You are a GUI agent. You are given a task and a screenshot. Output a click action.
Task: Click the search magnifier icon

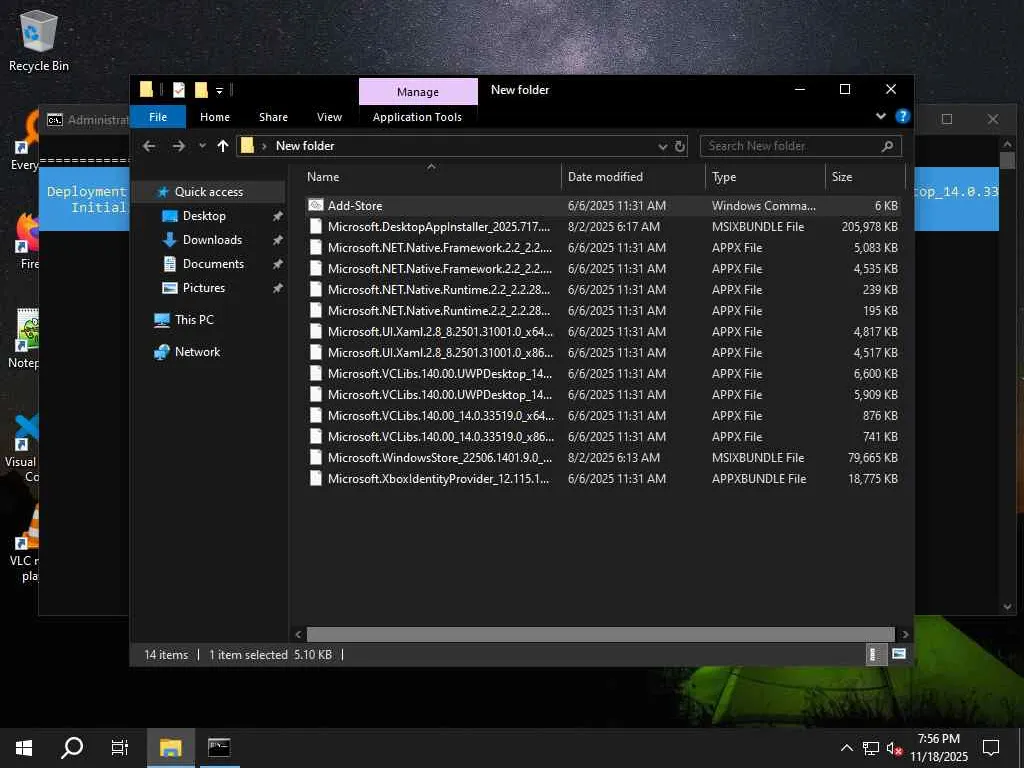[x=887, y=146]
